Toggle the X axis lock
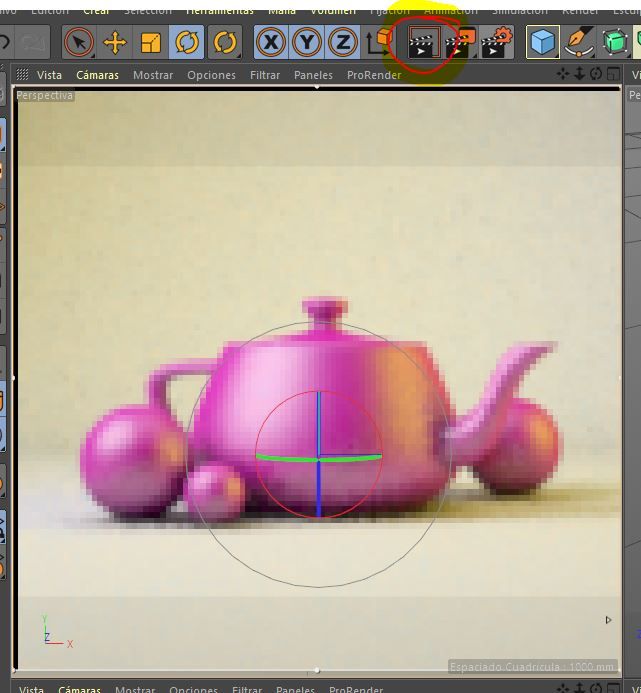This screenshot has height=693, width=641. (x=270, y=43)
